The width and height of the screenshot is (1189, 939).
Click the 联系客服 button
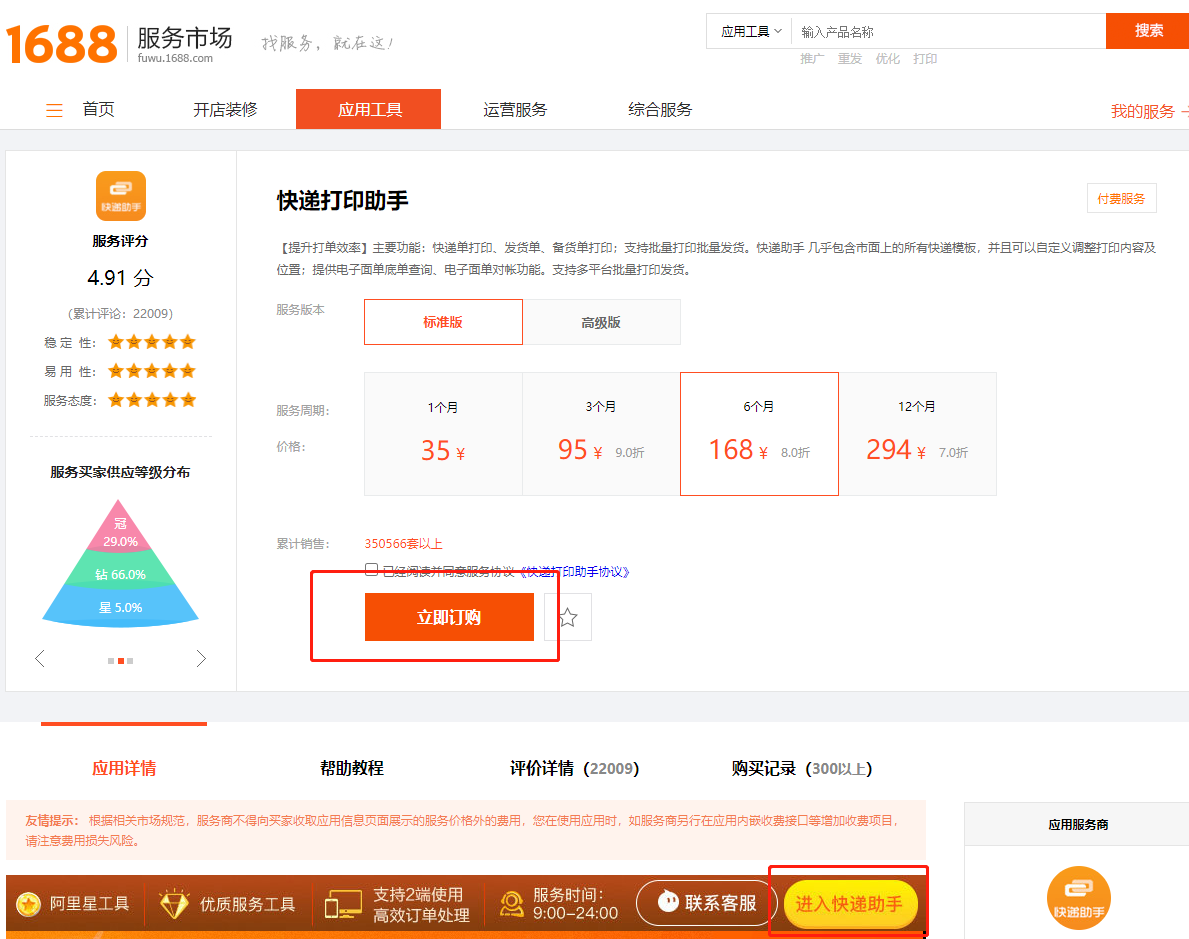[x=707, y=903]
